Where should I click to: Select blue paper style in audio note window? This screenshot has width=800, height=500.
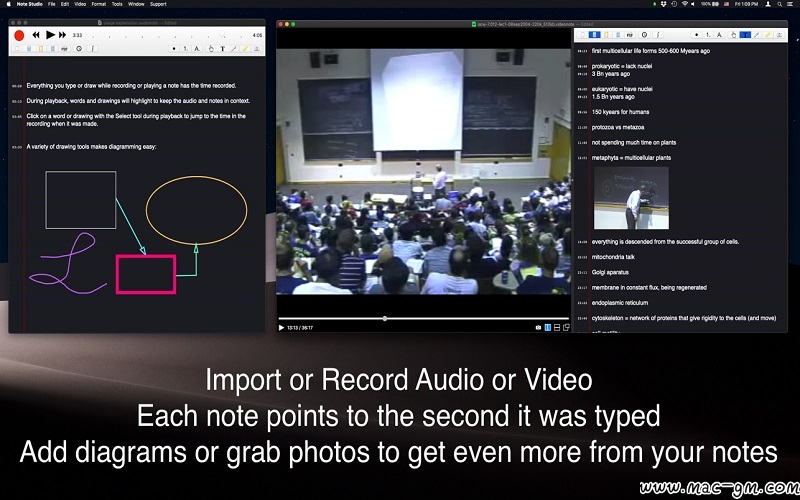point(29,48)
